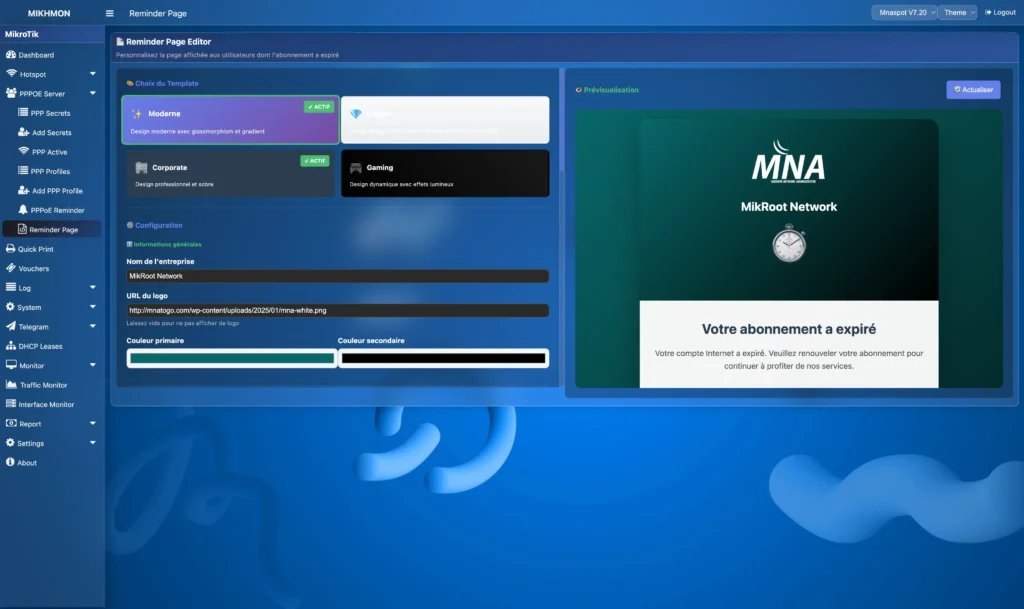Select the Gaming template card
The image size is (1024, 609).
(444, 174)
